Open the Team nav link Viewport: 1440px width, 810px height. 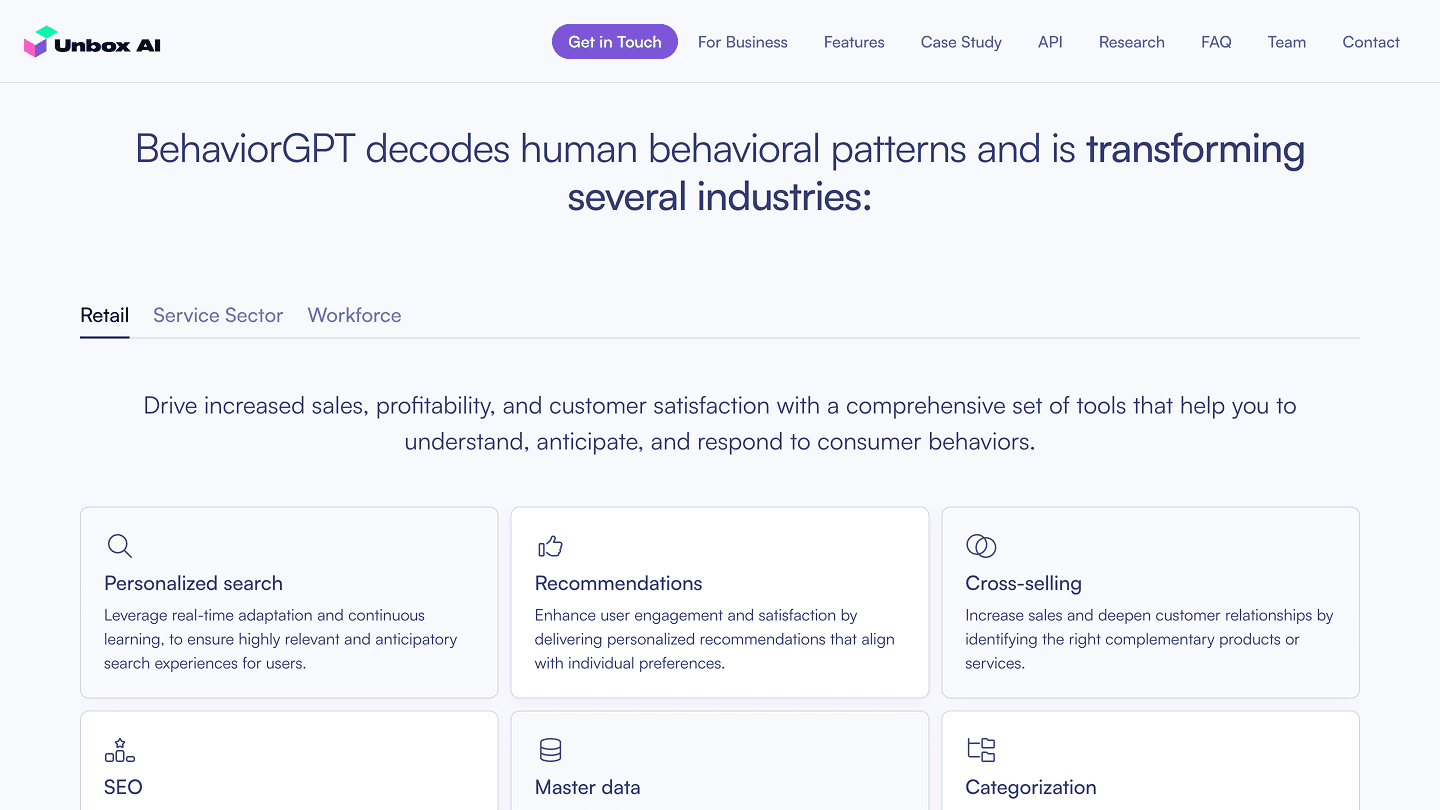1287,42
